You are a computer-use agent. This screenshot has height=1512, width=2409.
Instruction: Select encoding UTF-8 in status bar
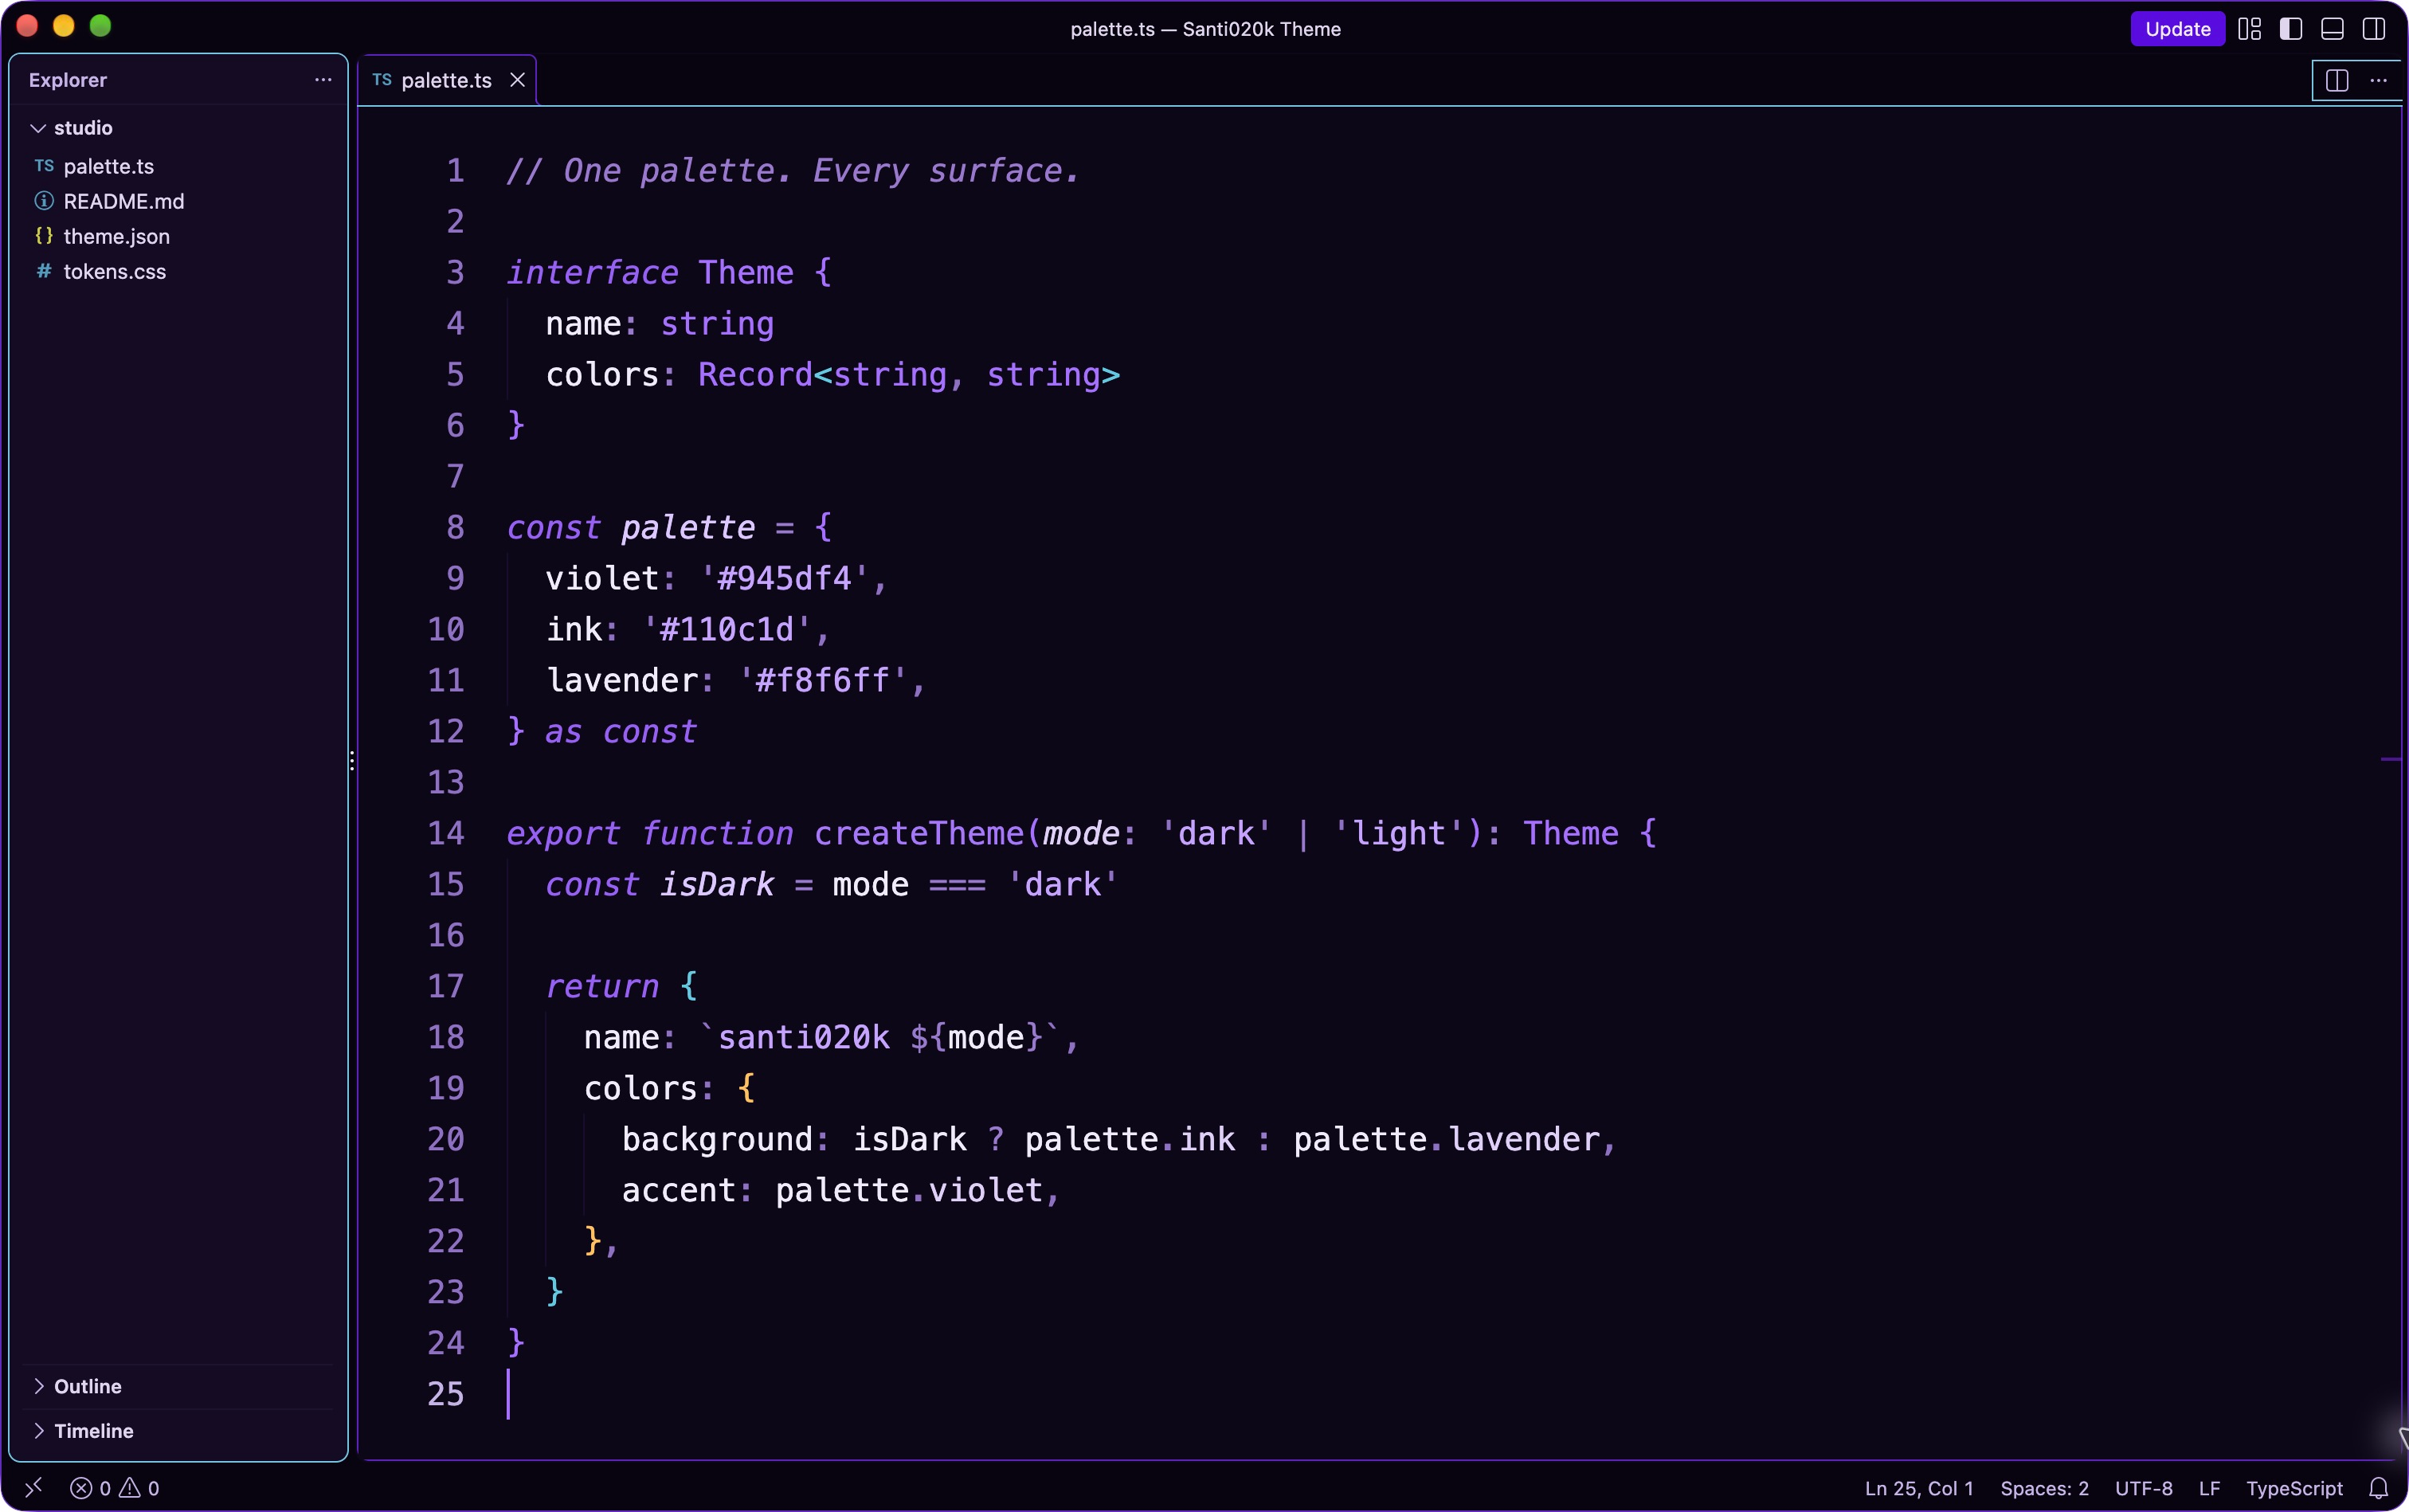(2143, 1488)
